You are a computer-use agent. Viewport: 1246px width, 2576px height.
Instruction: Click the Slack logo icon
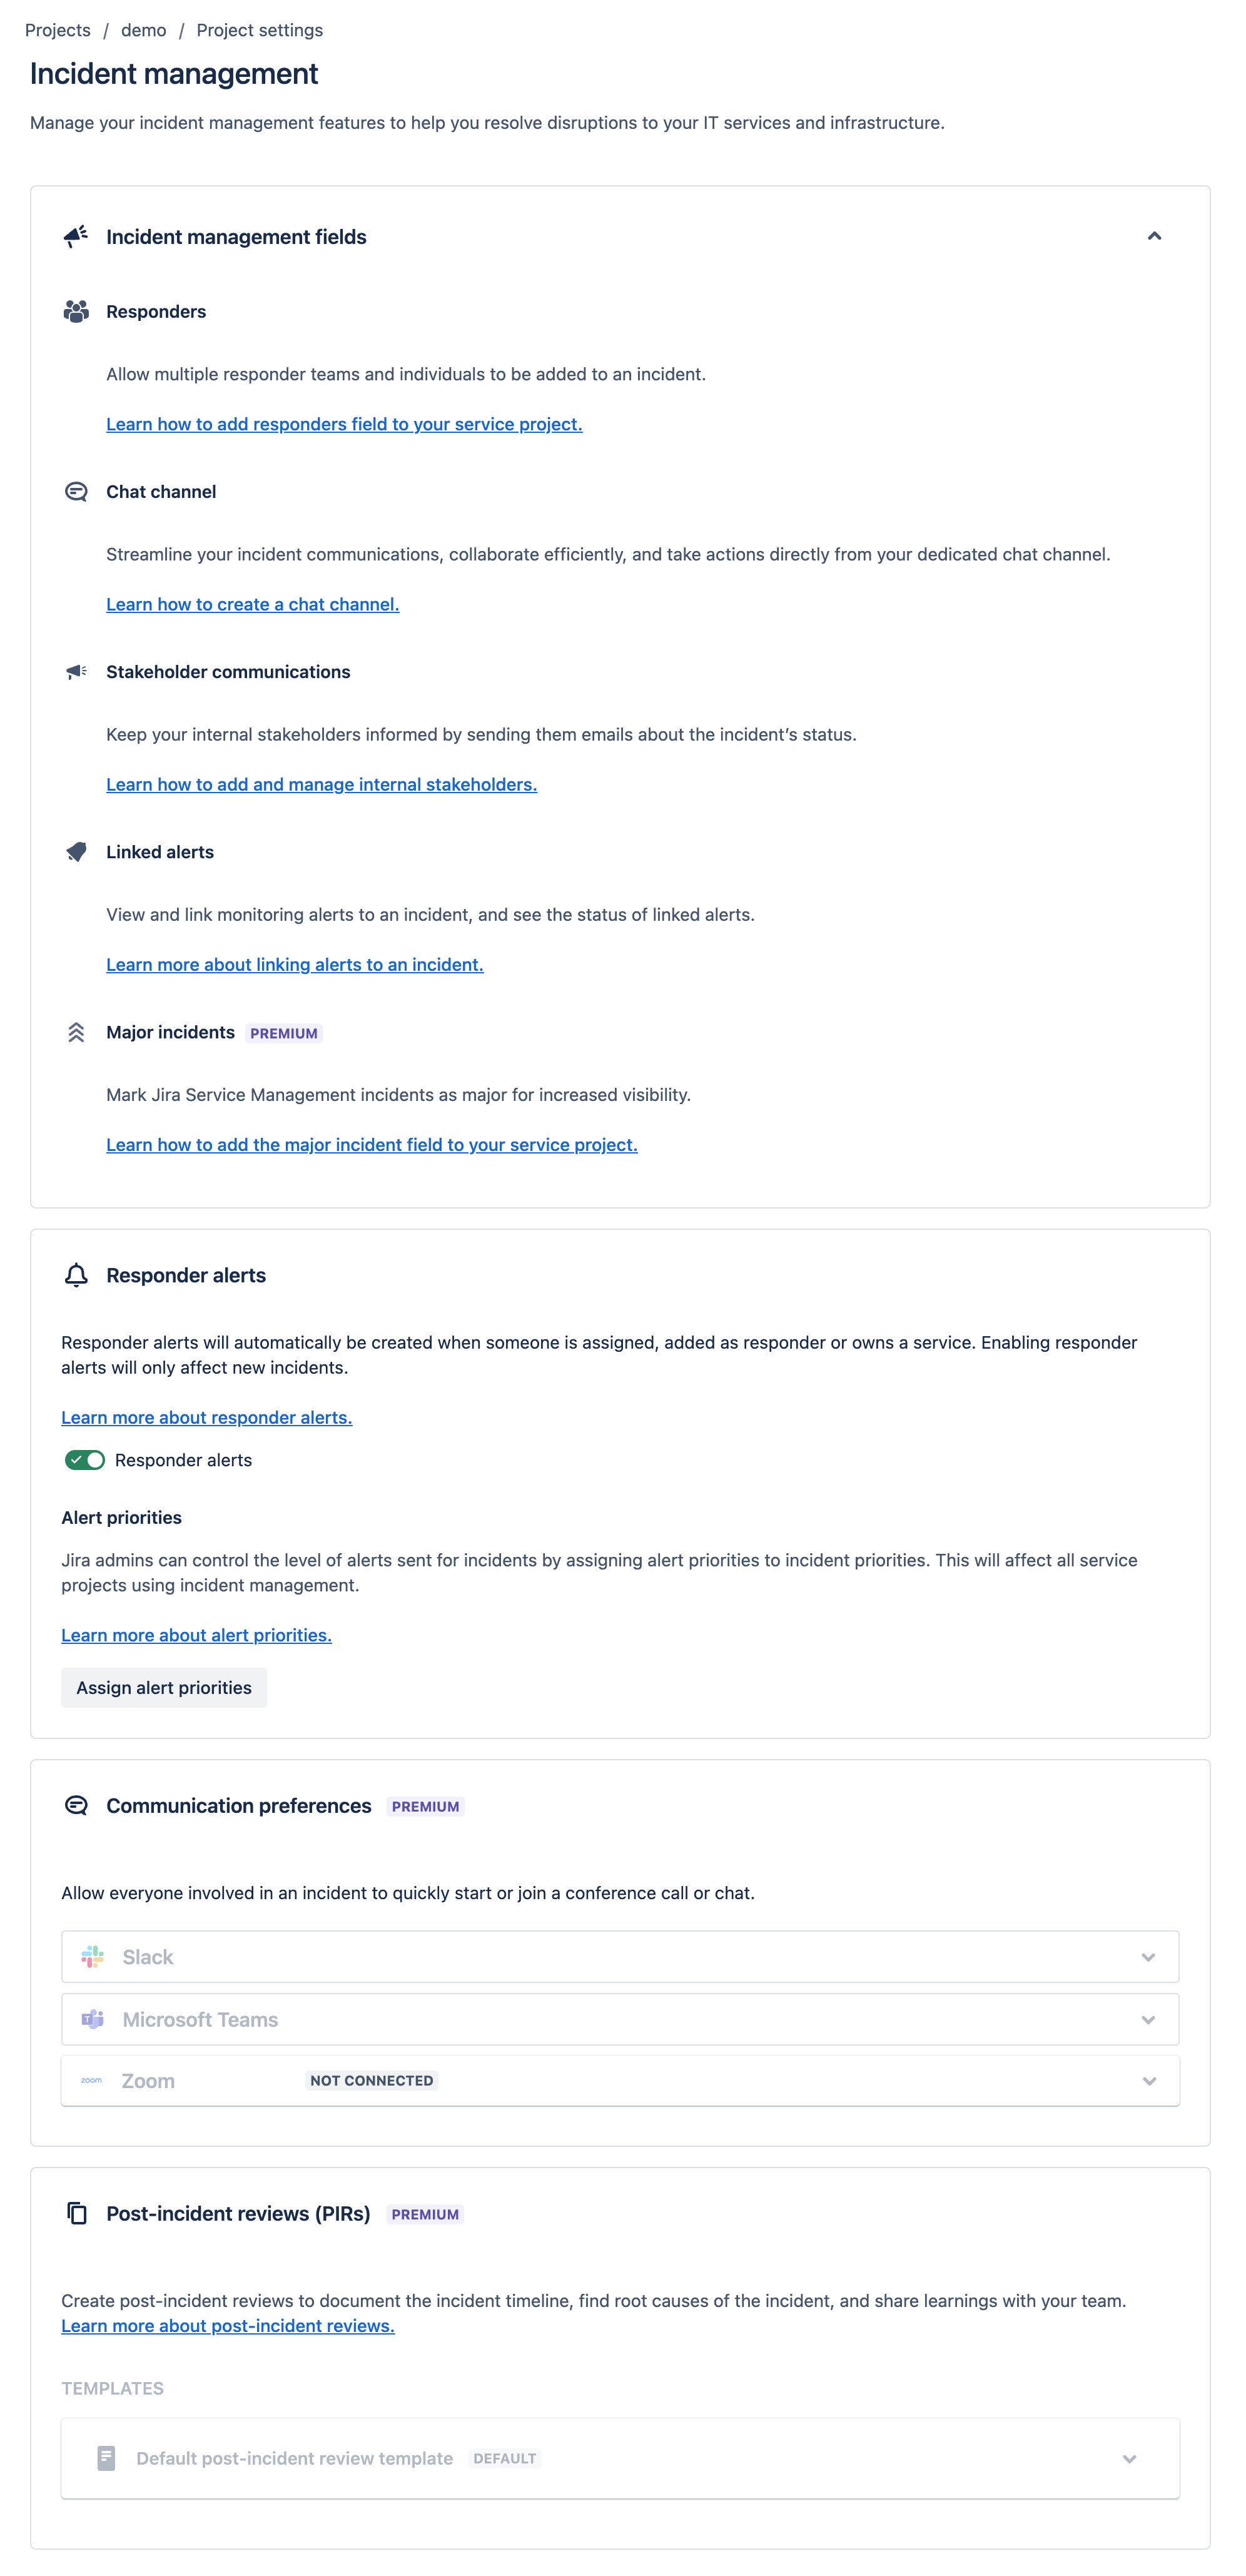pos(93,1957)
